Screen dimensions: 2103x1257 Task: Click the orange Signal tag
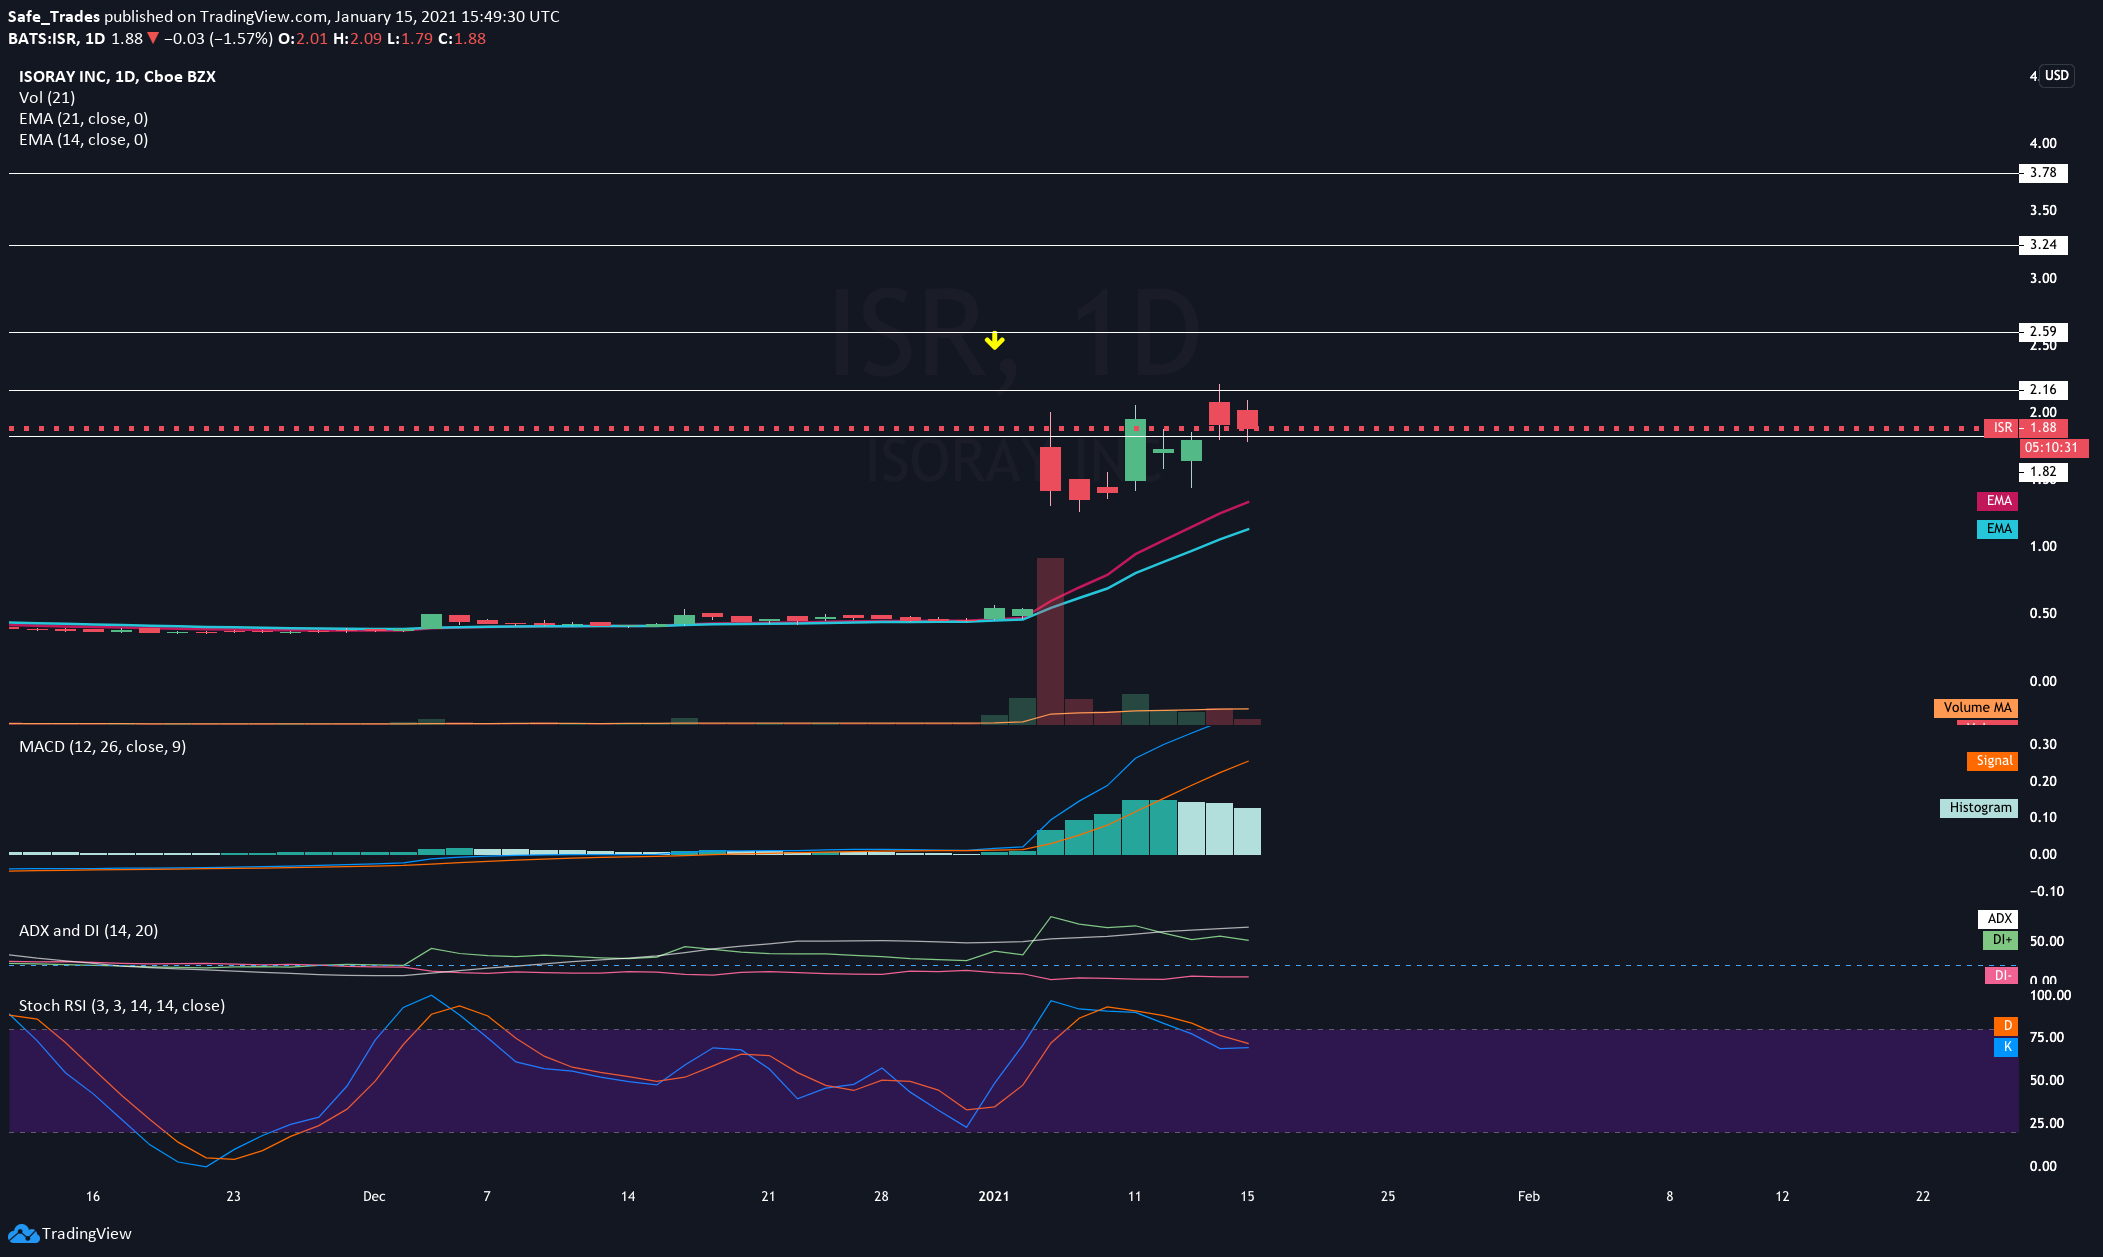click(x=1992, y=761)
